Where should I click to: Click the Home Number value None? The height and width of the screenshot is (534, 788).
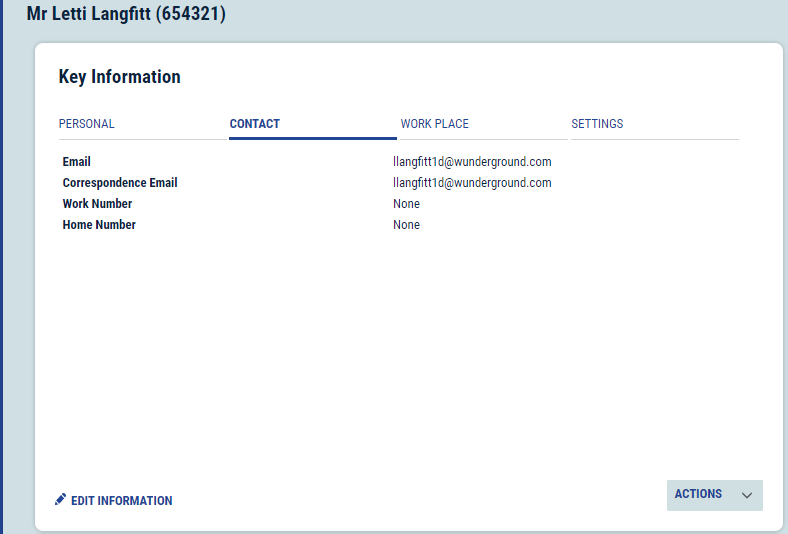click(406, 225)
